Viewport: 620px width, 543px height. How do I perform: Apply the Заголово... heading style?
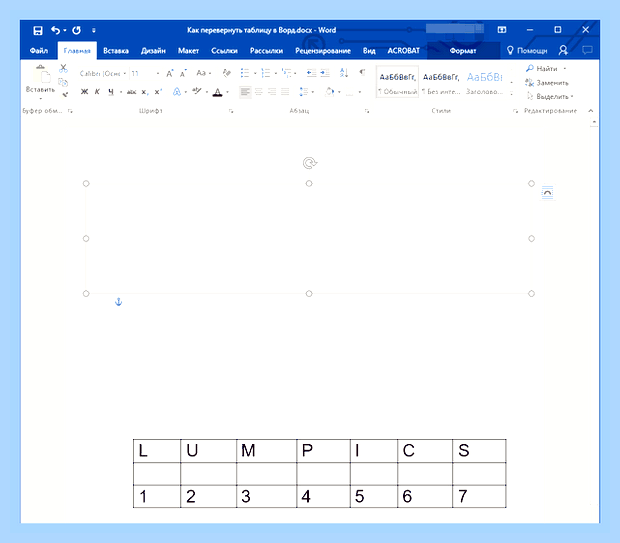coord(484,82)
